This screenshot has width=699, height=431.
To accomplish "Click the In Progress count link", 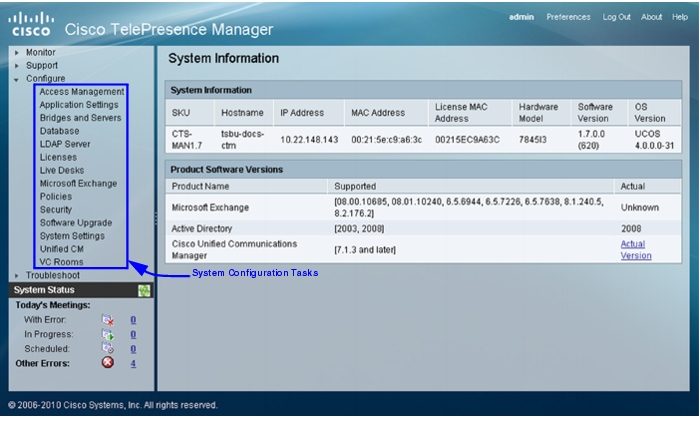I will click(133, 334).
